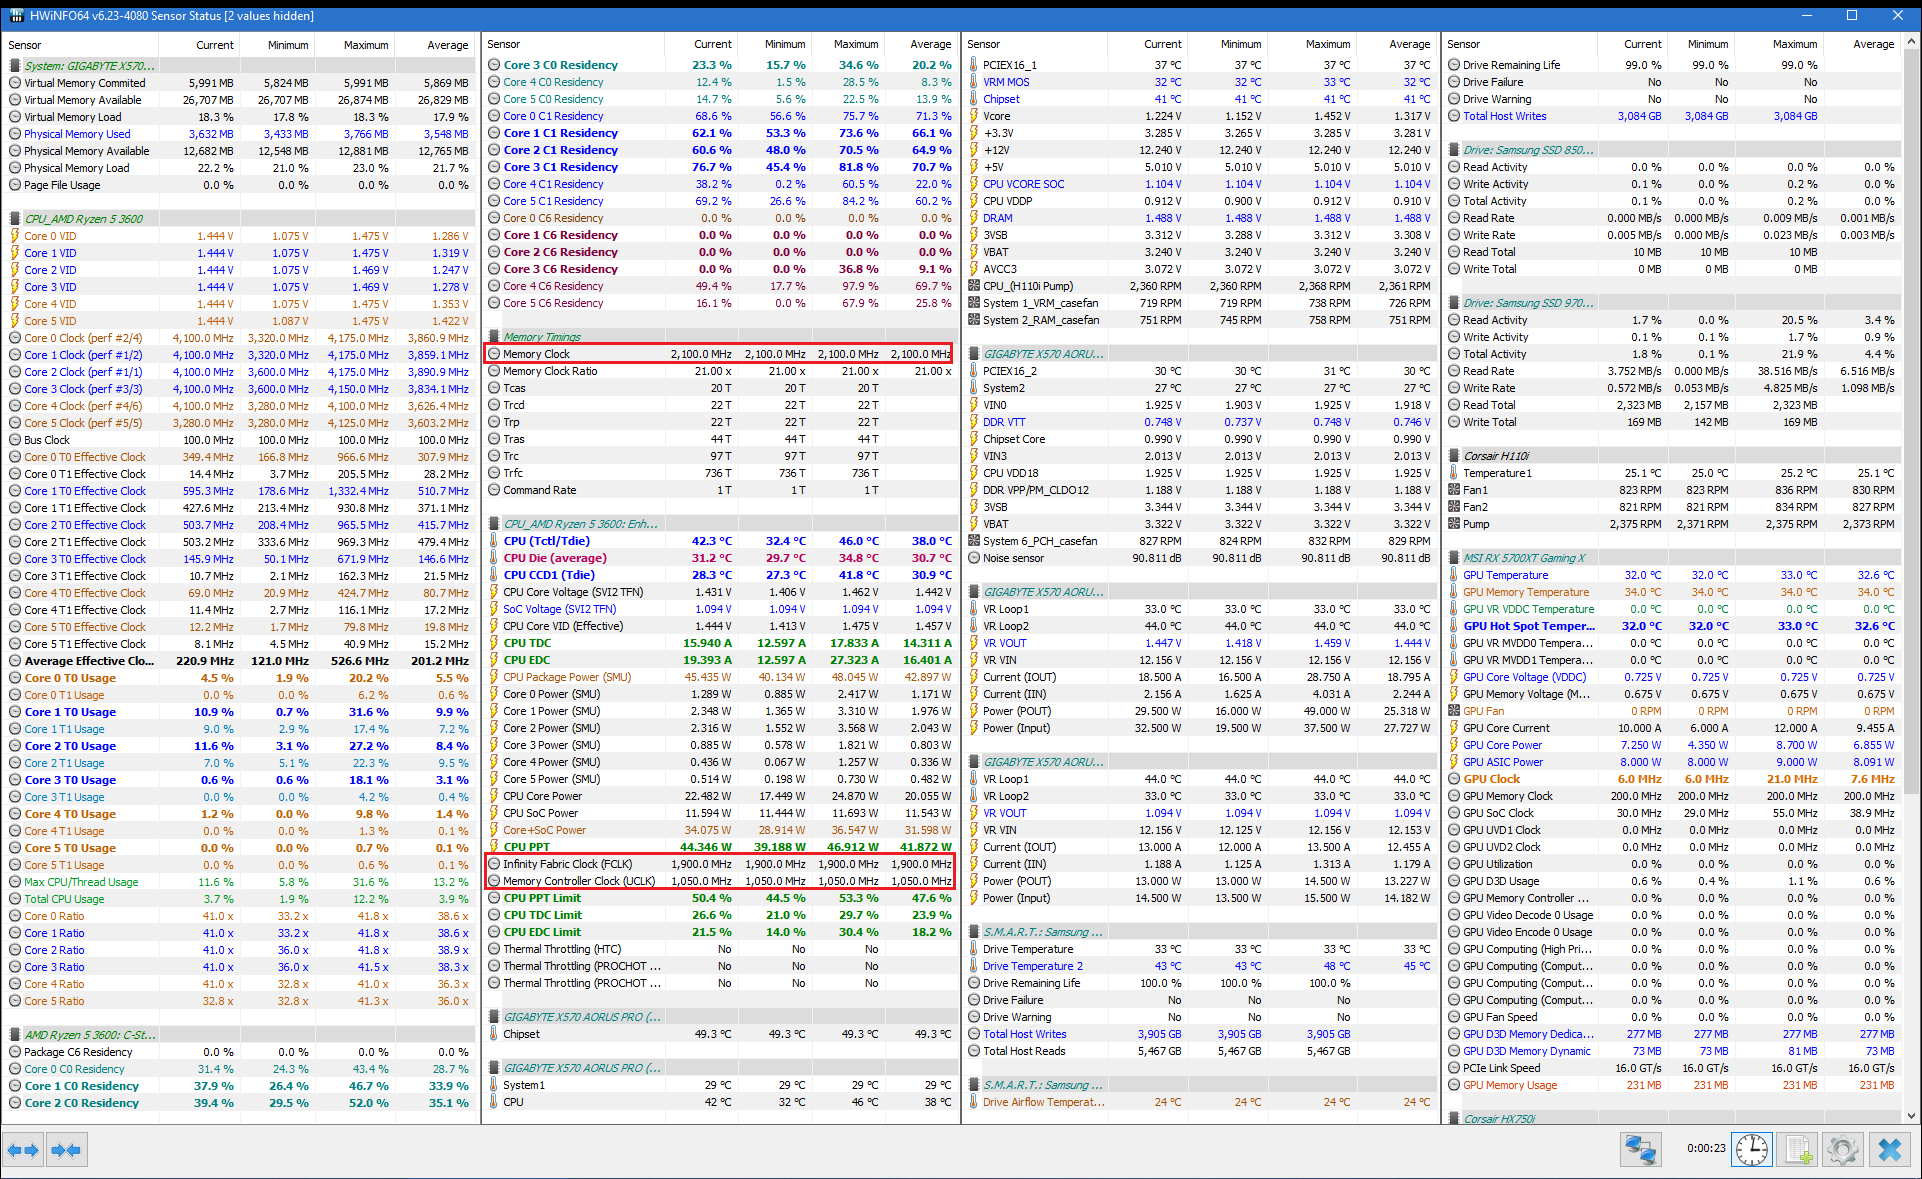Image resolution: width=1922 pixels, height=1179 pixels.
Task: Select the Page File Usage row
Action: (x=240, y=185)
